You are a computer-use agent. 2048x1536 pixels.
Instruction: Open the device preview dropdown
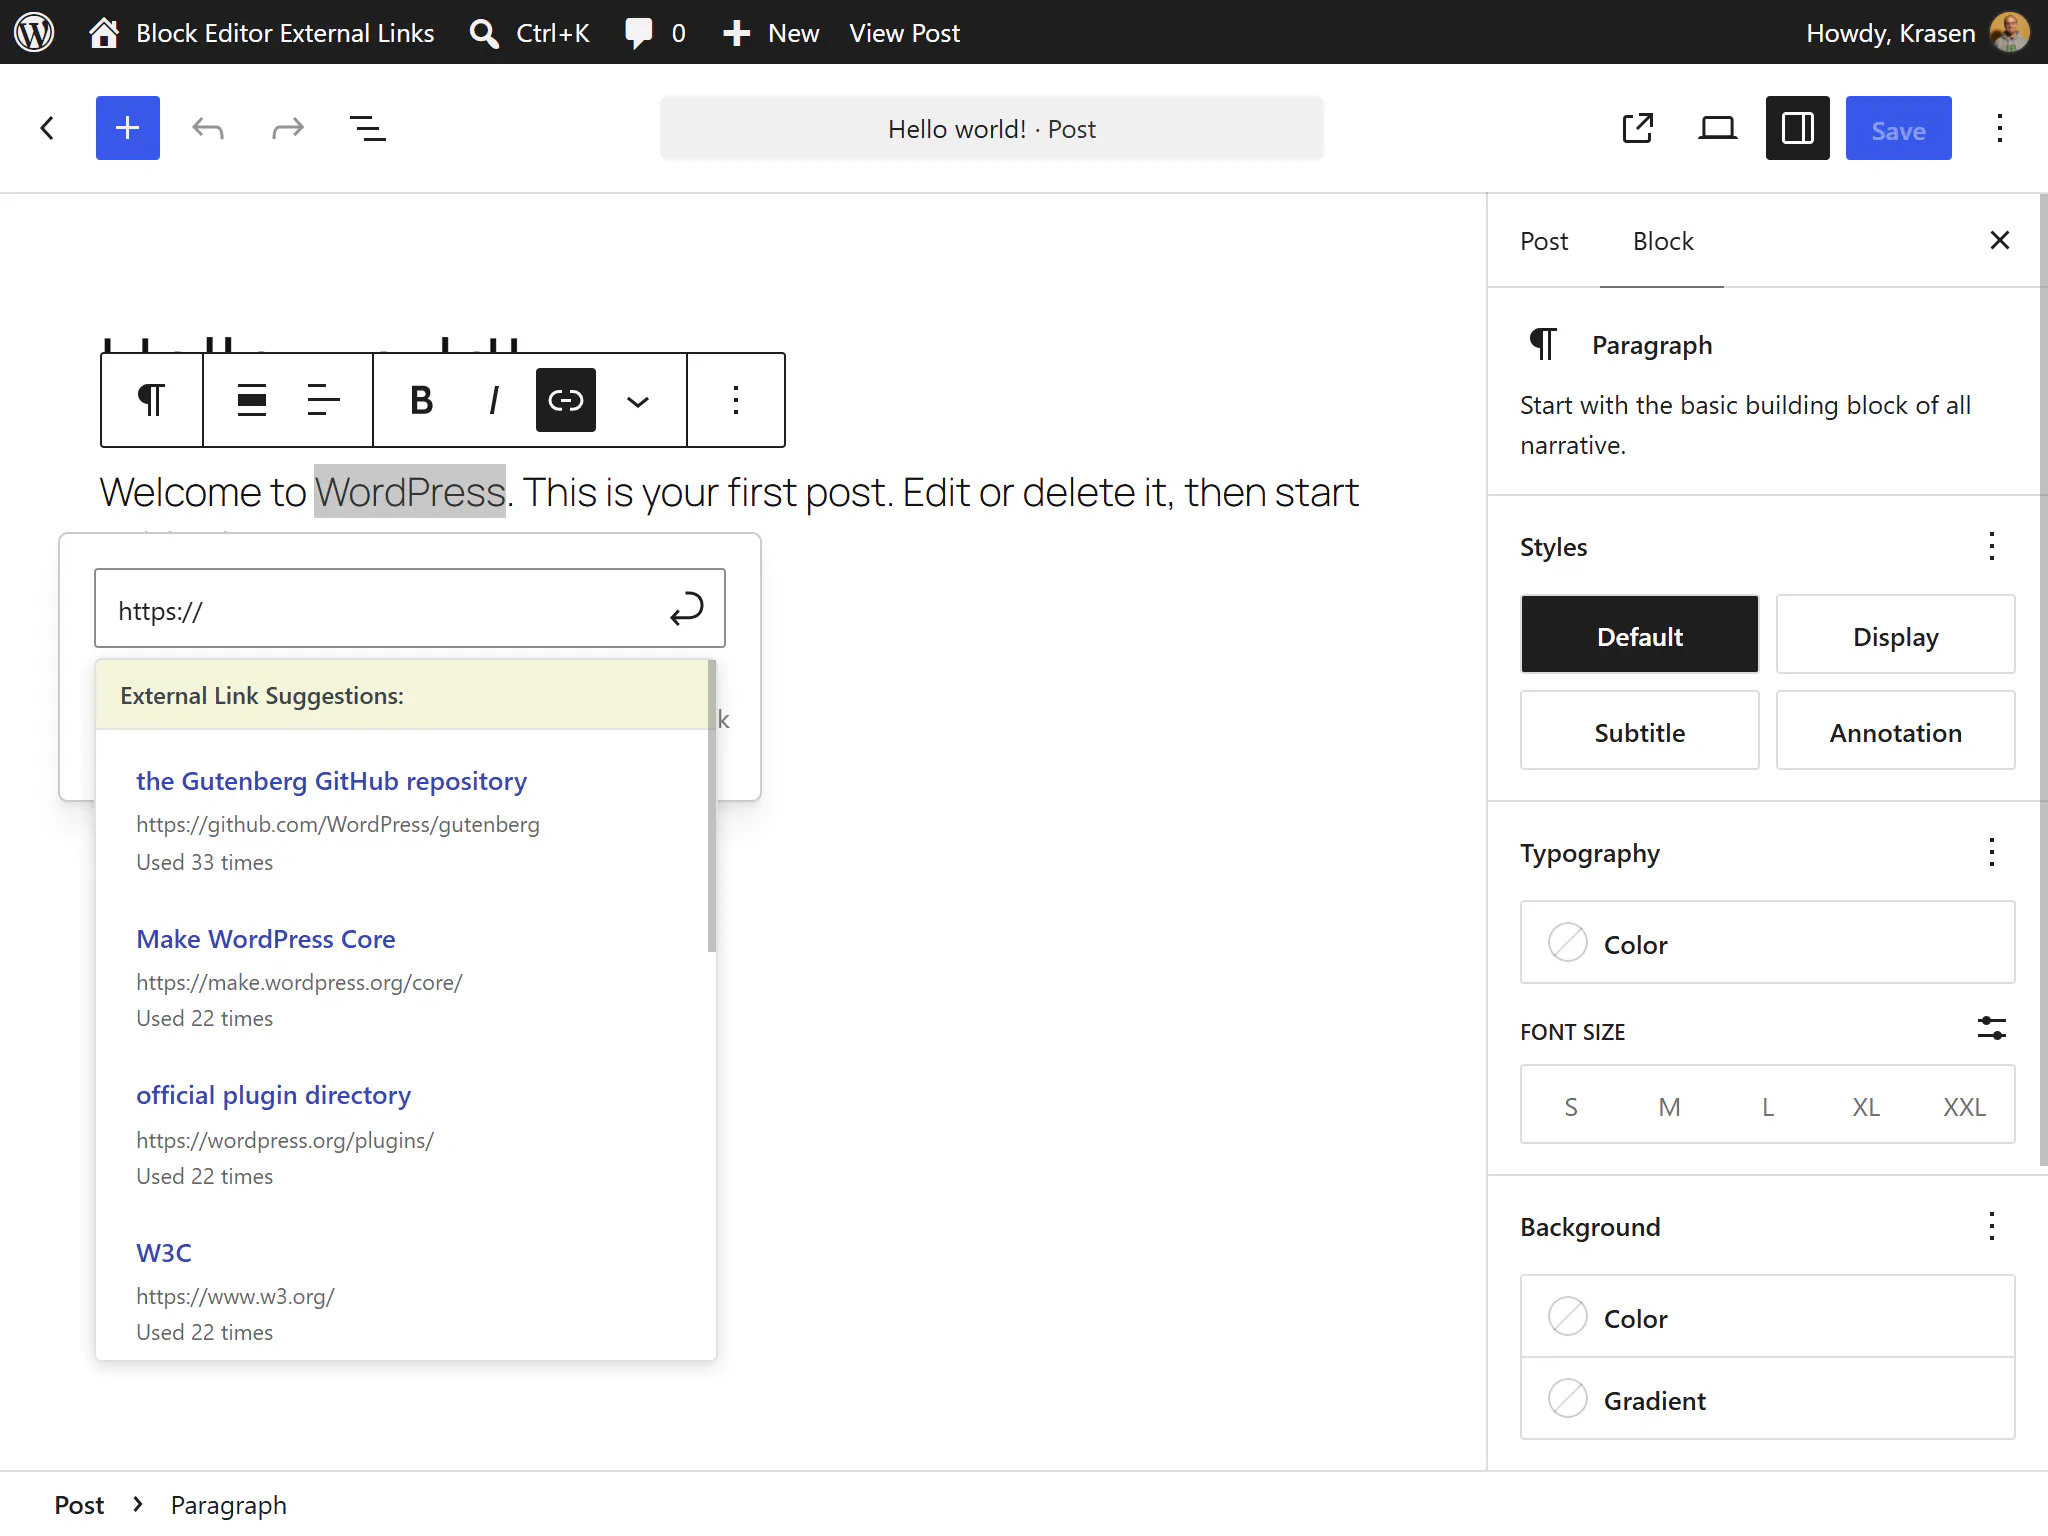click(1718, 128)
